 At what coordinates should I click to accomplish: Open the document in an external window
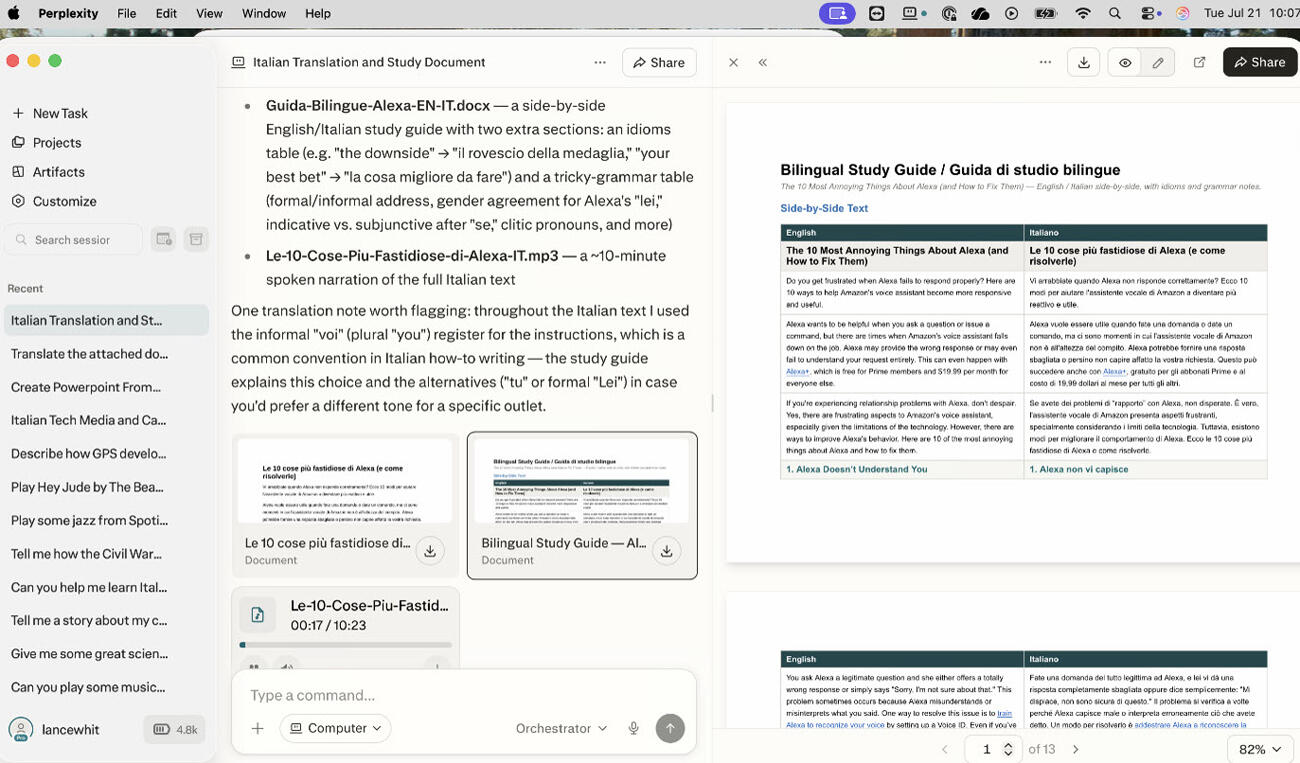click(1200, 62)
